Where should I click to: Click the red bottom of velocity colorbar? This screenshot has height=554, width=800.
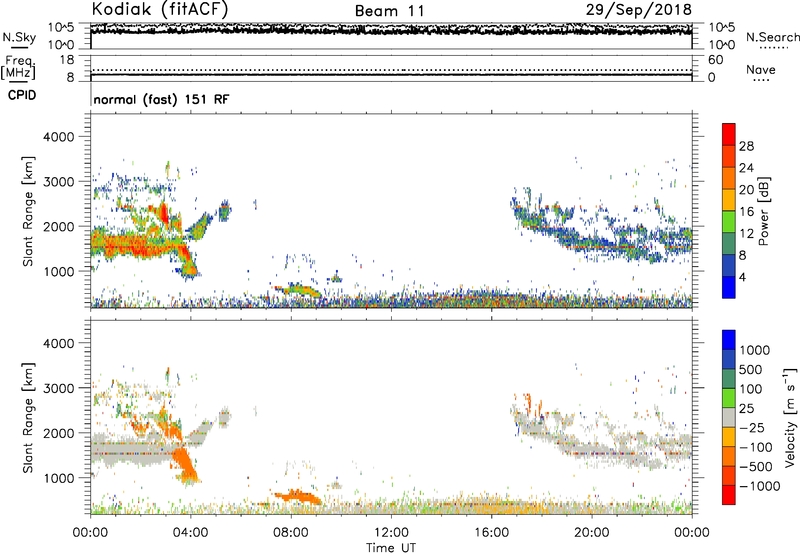pos(729,495)
